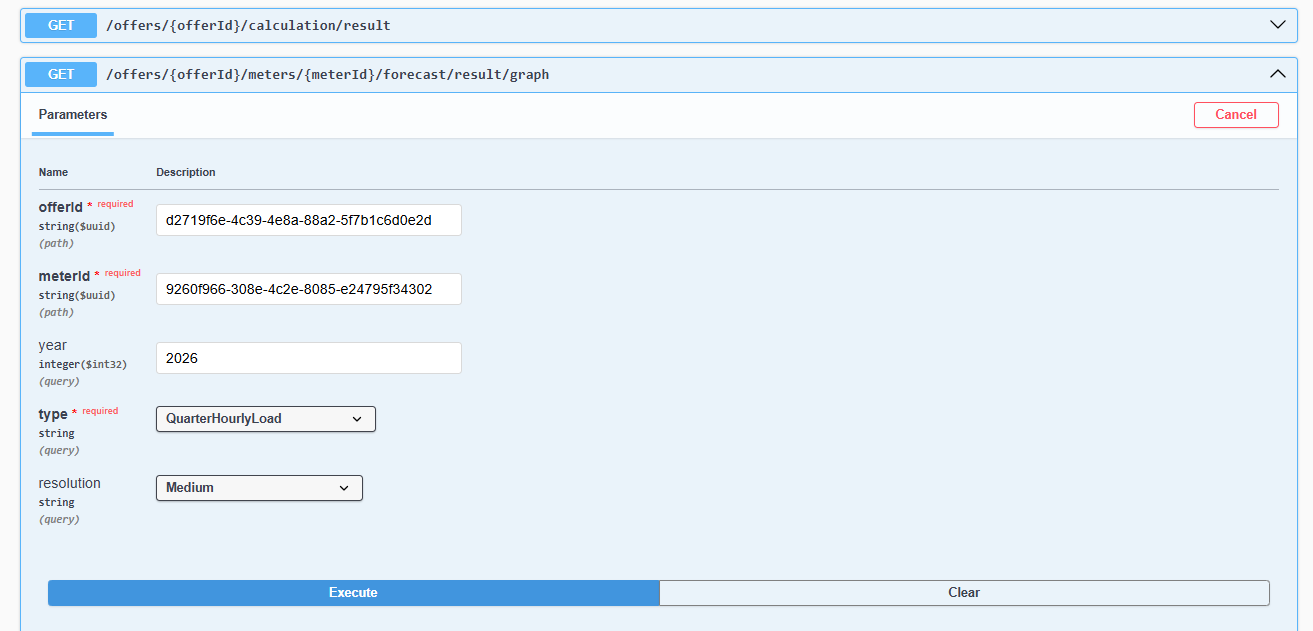Viewport: 1313px width, 631px height.
Task: Expand the calculation/result endpoint chevron
Action: pyautogui.click(x=1277, y=25)
